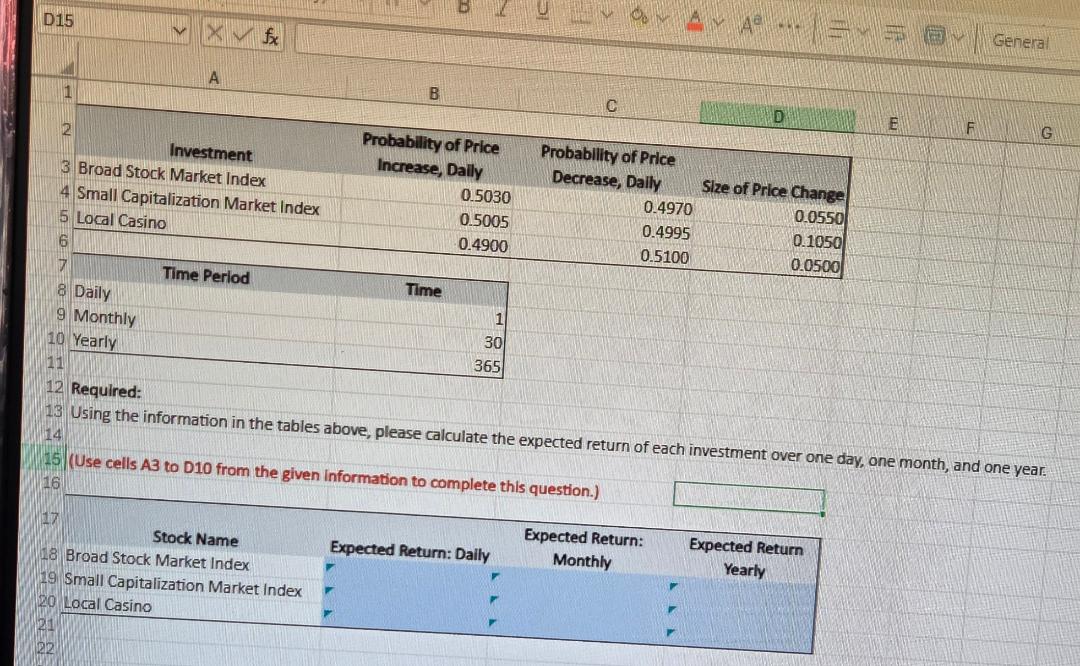The height and width of the screenshot is (666, 1080).
Task: Select the Italic formatting icon
Action: pos(503,8)
